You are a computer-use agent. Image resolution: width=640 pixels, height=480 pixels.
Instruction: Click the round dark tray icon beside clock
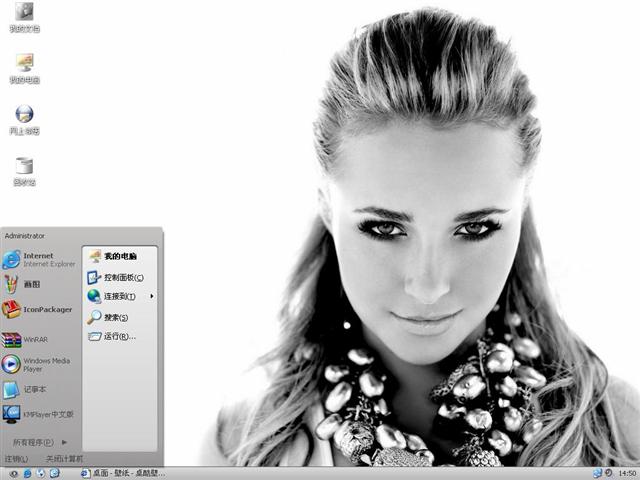[x=609, y=473]
